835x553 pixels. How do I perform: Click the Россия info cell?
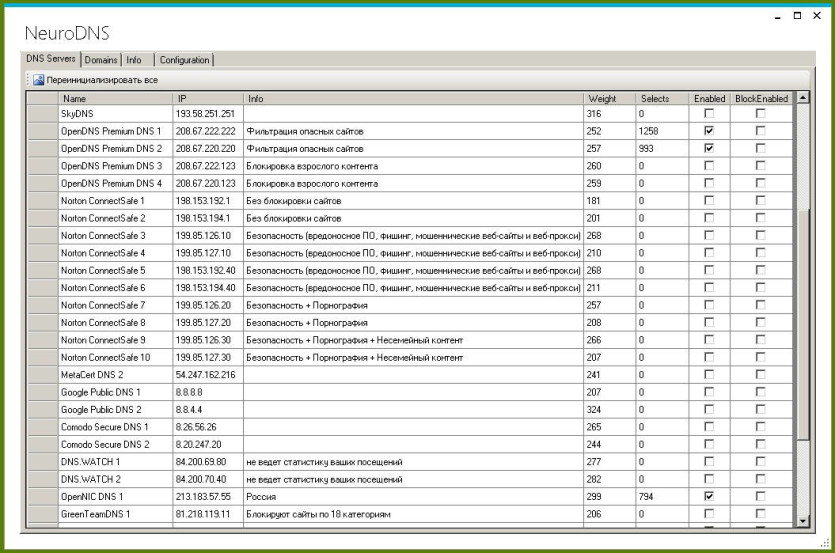tap(413, 497)
